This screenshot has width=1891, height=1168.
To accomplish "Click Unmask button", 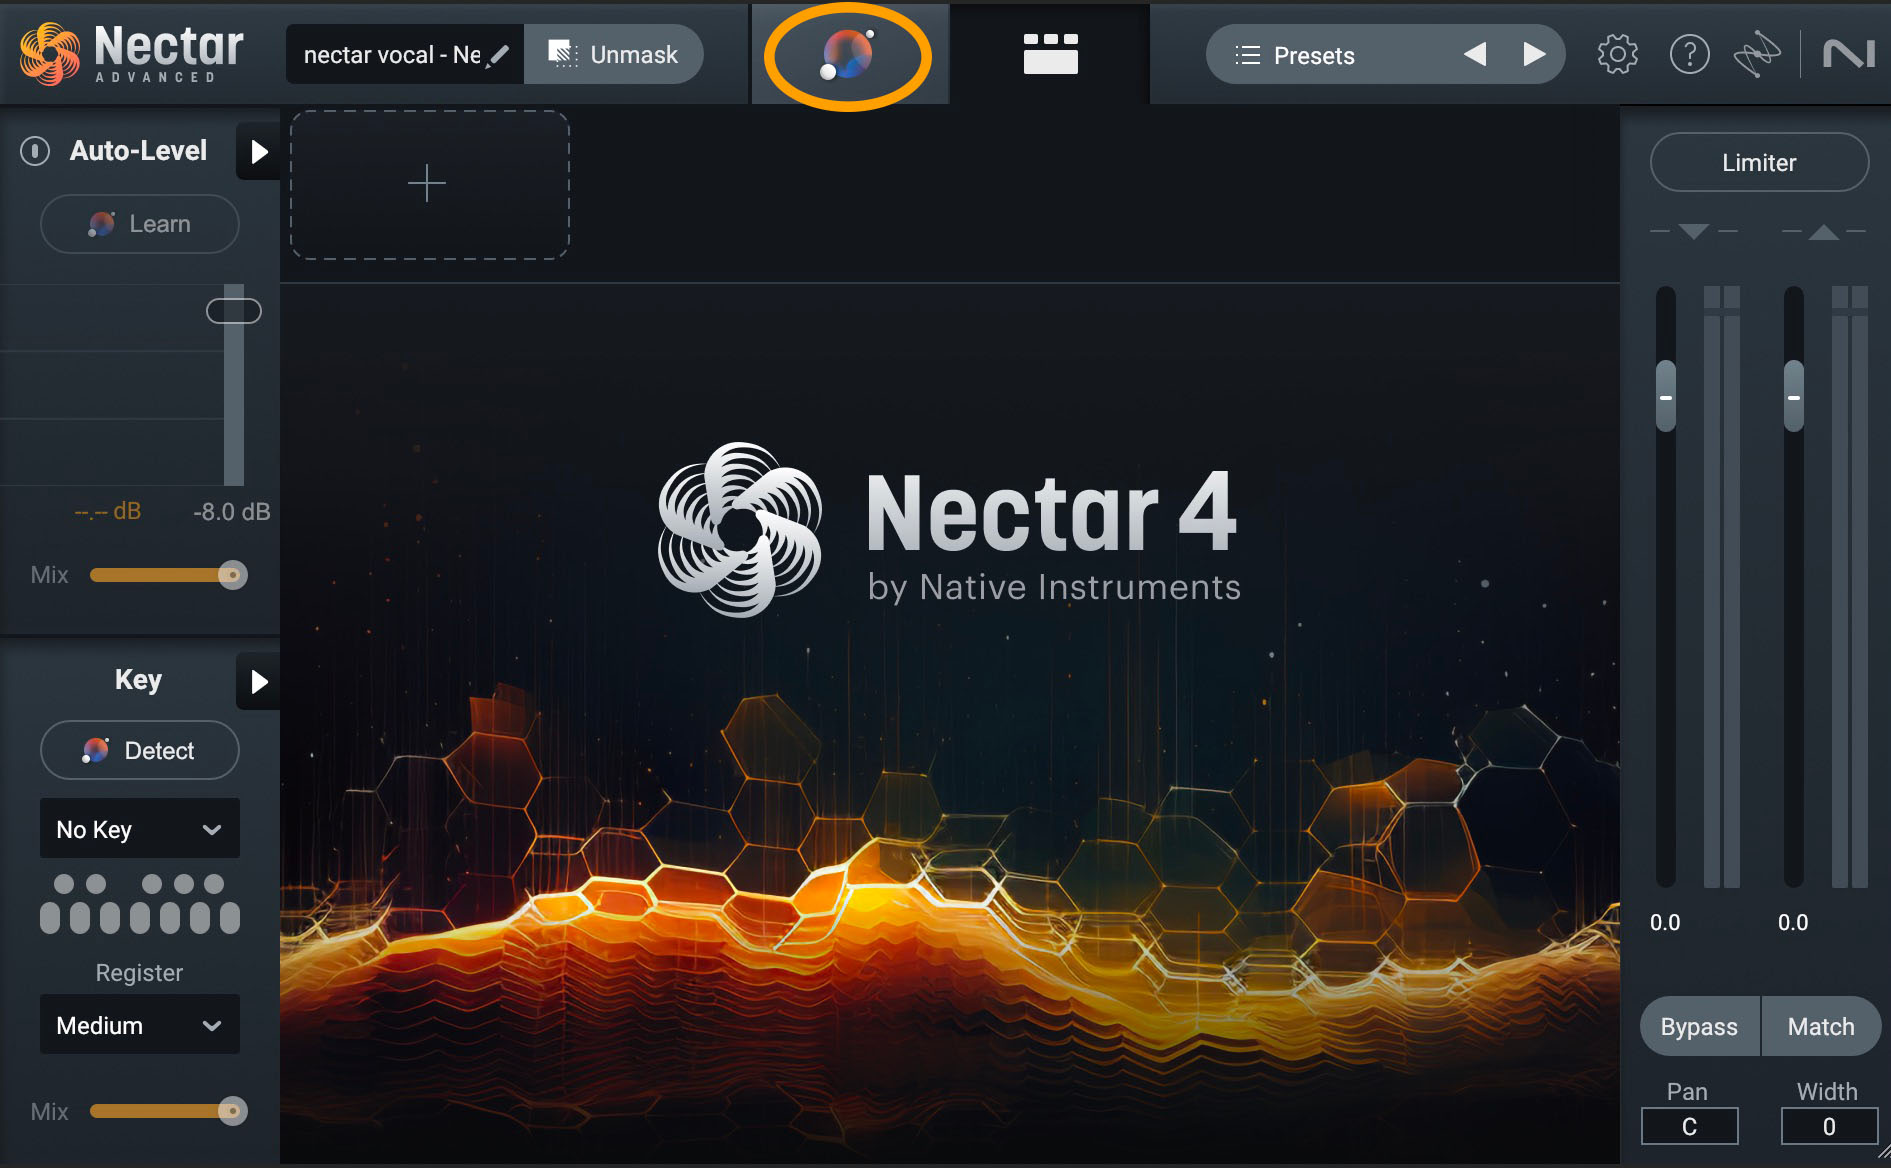I will (x=614, y=54).
